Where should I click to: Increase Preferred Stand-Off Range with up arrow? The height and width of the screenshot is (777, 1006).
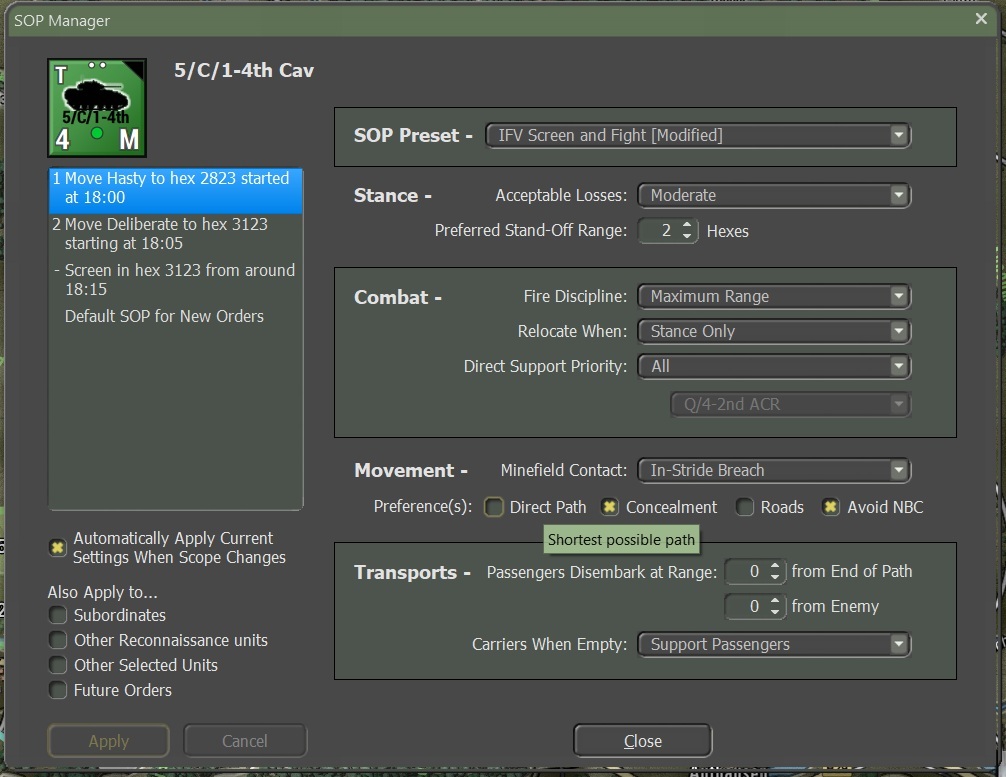tap(687, 225)
